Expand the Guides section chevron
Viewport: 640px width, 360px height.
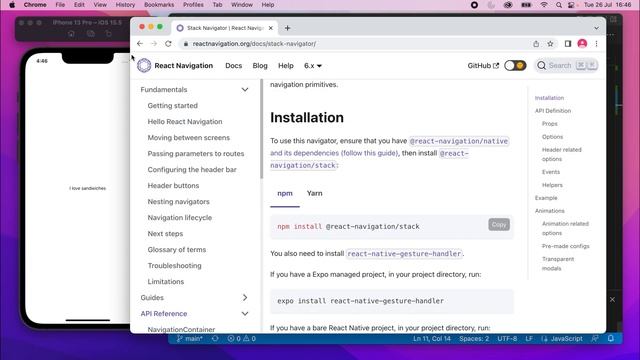[x=245, y=298]
